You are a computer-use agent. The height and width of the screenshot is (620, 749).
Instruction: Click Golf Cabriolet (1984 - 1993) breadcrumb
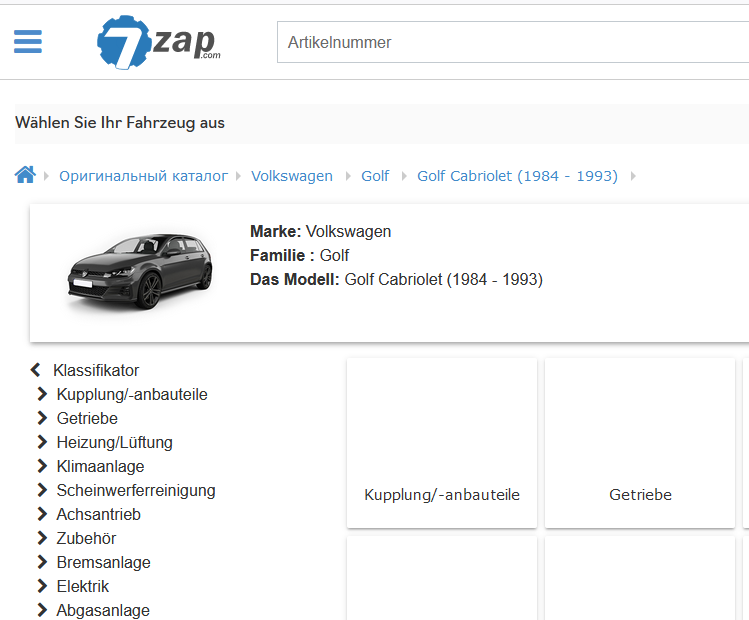[x=517, y=176]
